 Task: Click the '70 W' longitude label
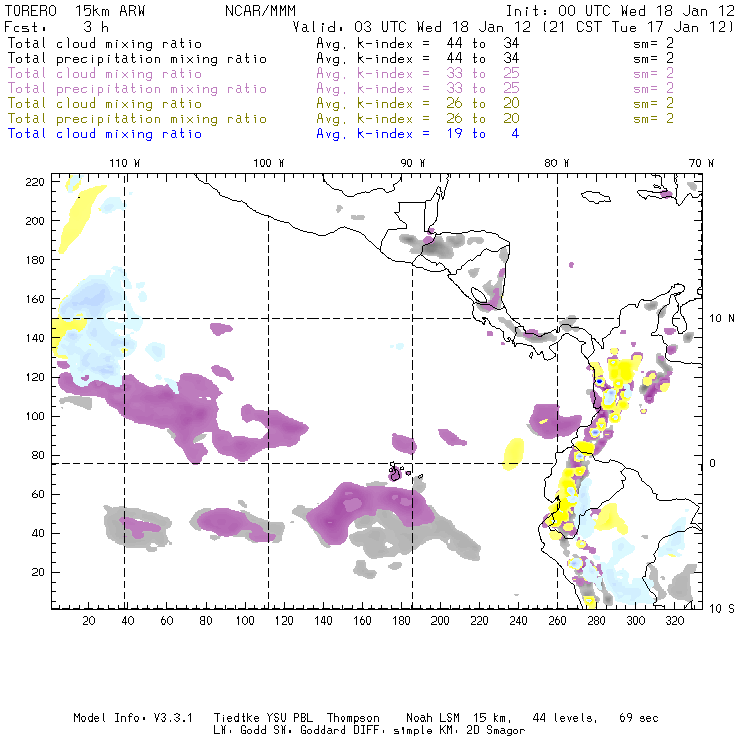[x=701, y=163]
